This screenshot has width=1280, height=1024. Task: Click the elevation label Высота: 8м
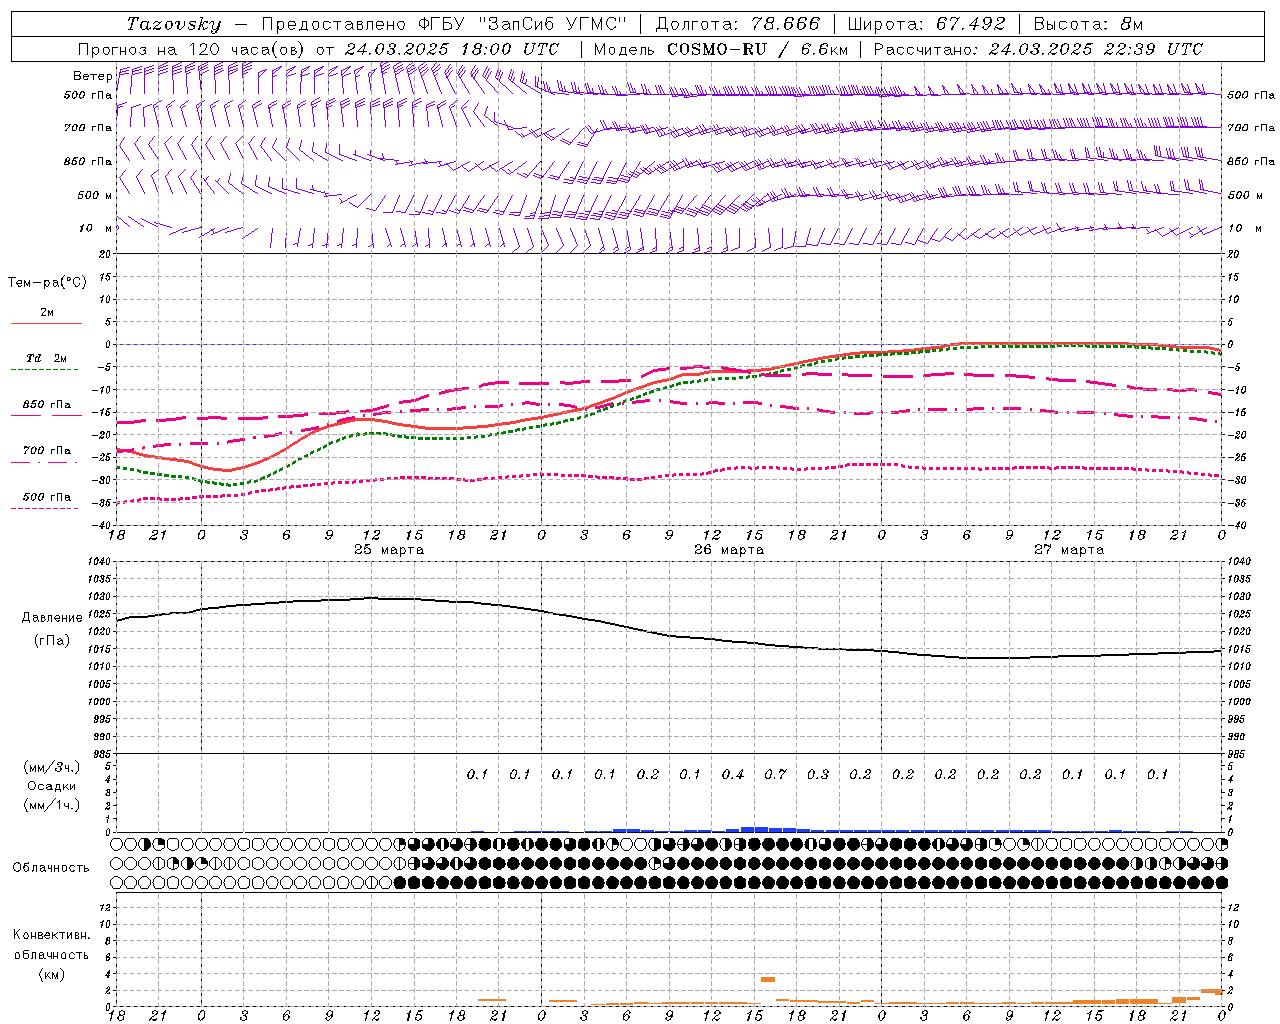coord(1088,24)
